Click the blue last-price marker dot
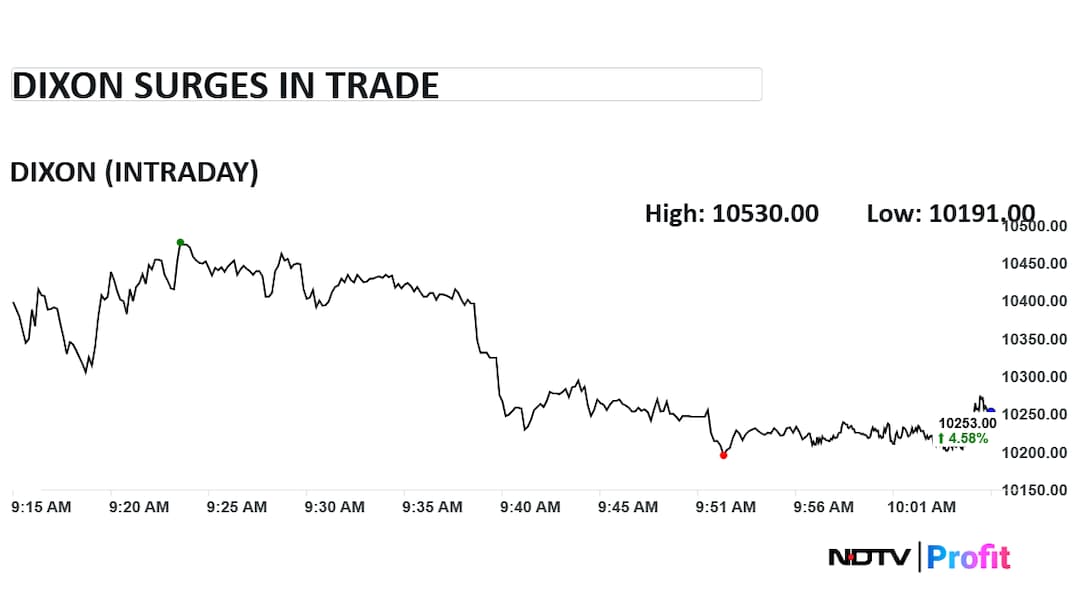1080x607 pixels. pos(990,411)
